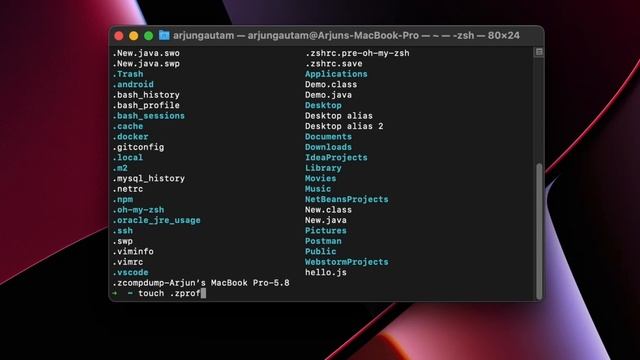
Task: Click the '.vimrc' file entry
Action: point(128,262)
